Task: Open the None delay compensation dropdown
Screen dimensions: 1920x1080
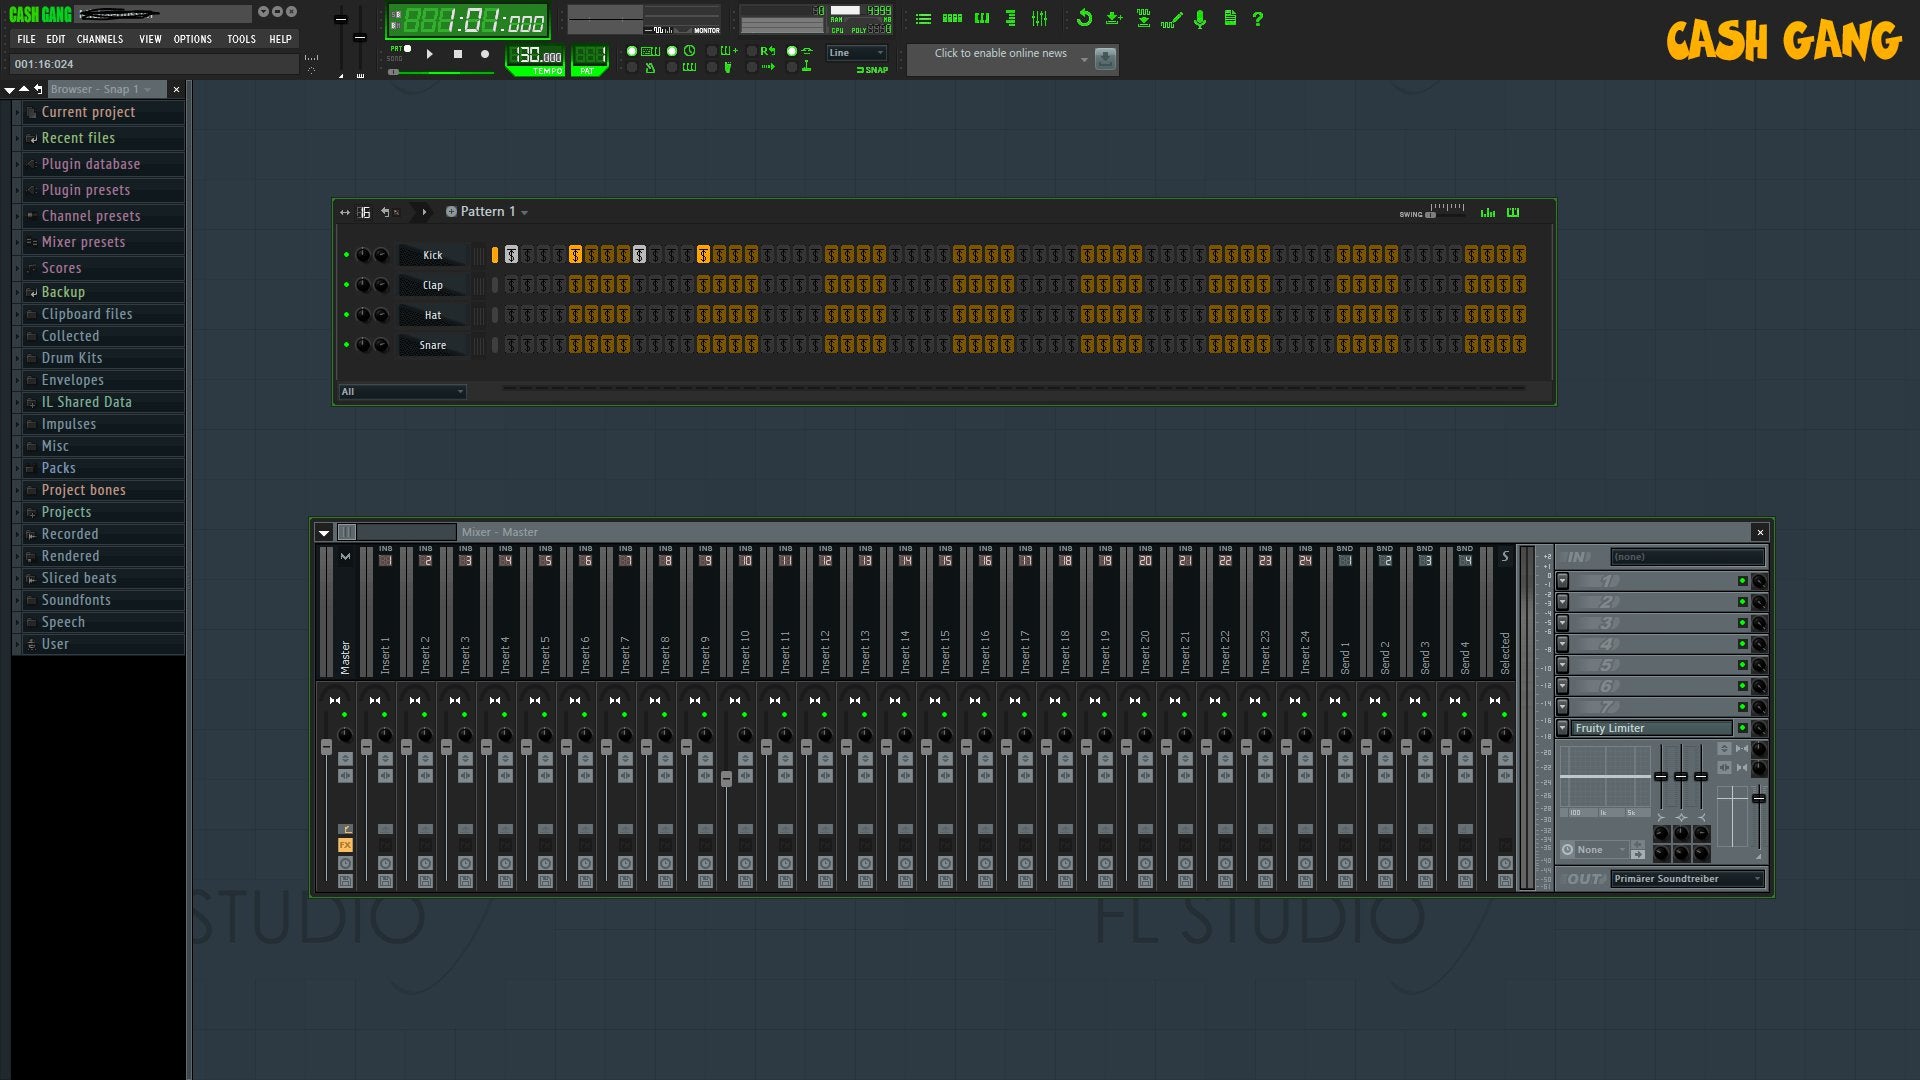Action: (x=1600, y=850)
